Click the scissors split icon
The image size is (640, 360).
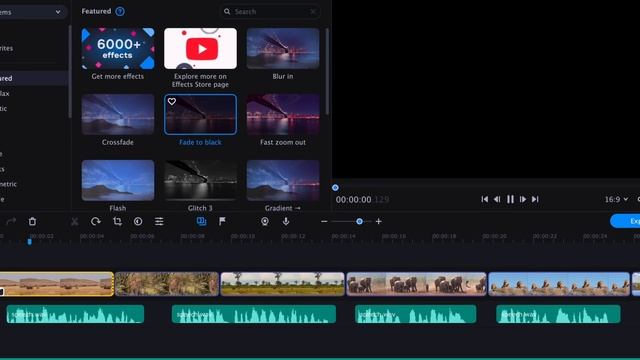74,221
